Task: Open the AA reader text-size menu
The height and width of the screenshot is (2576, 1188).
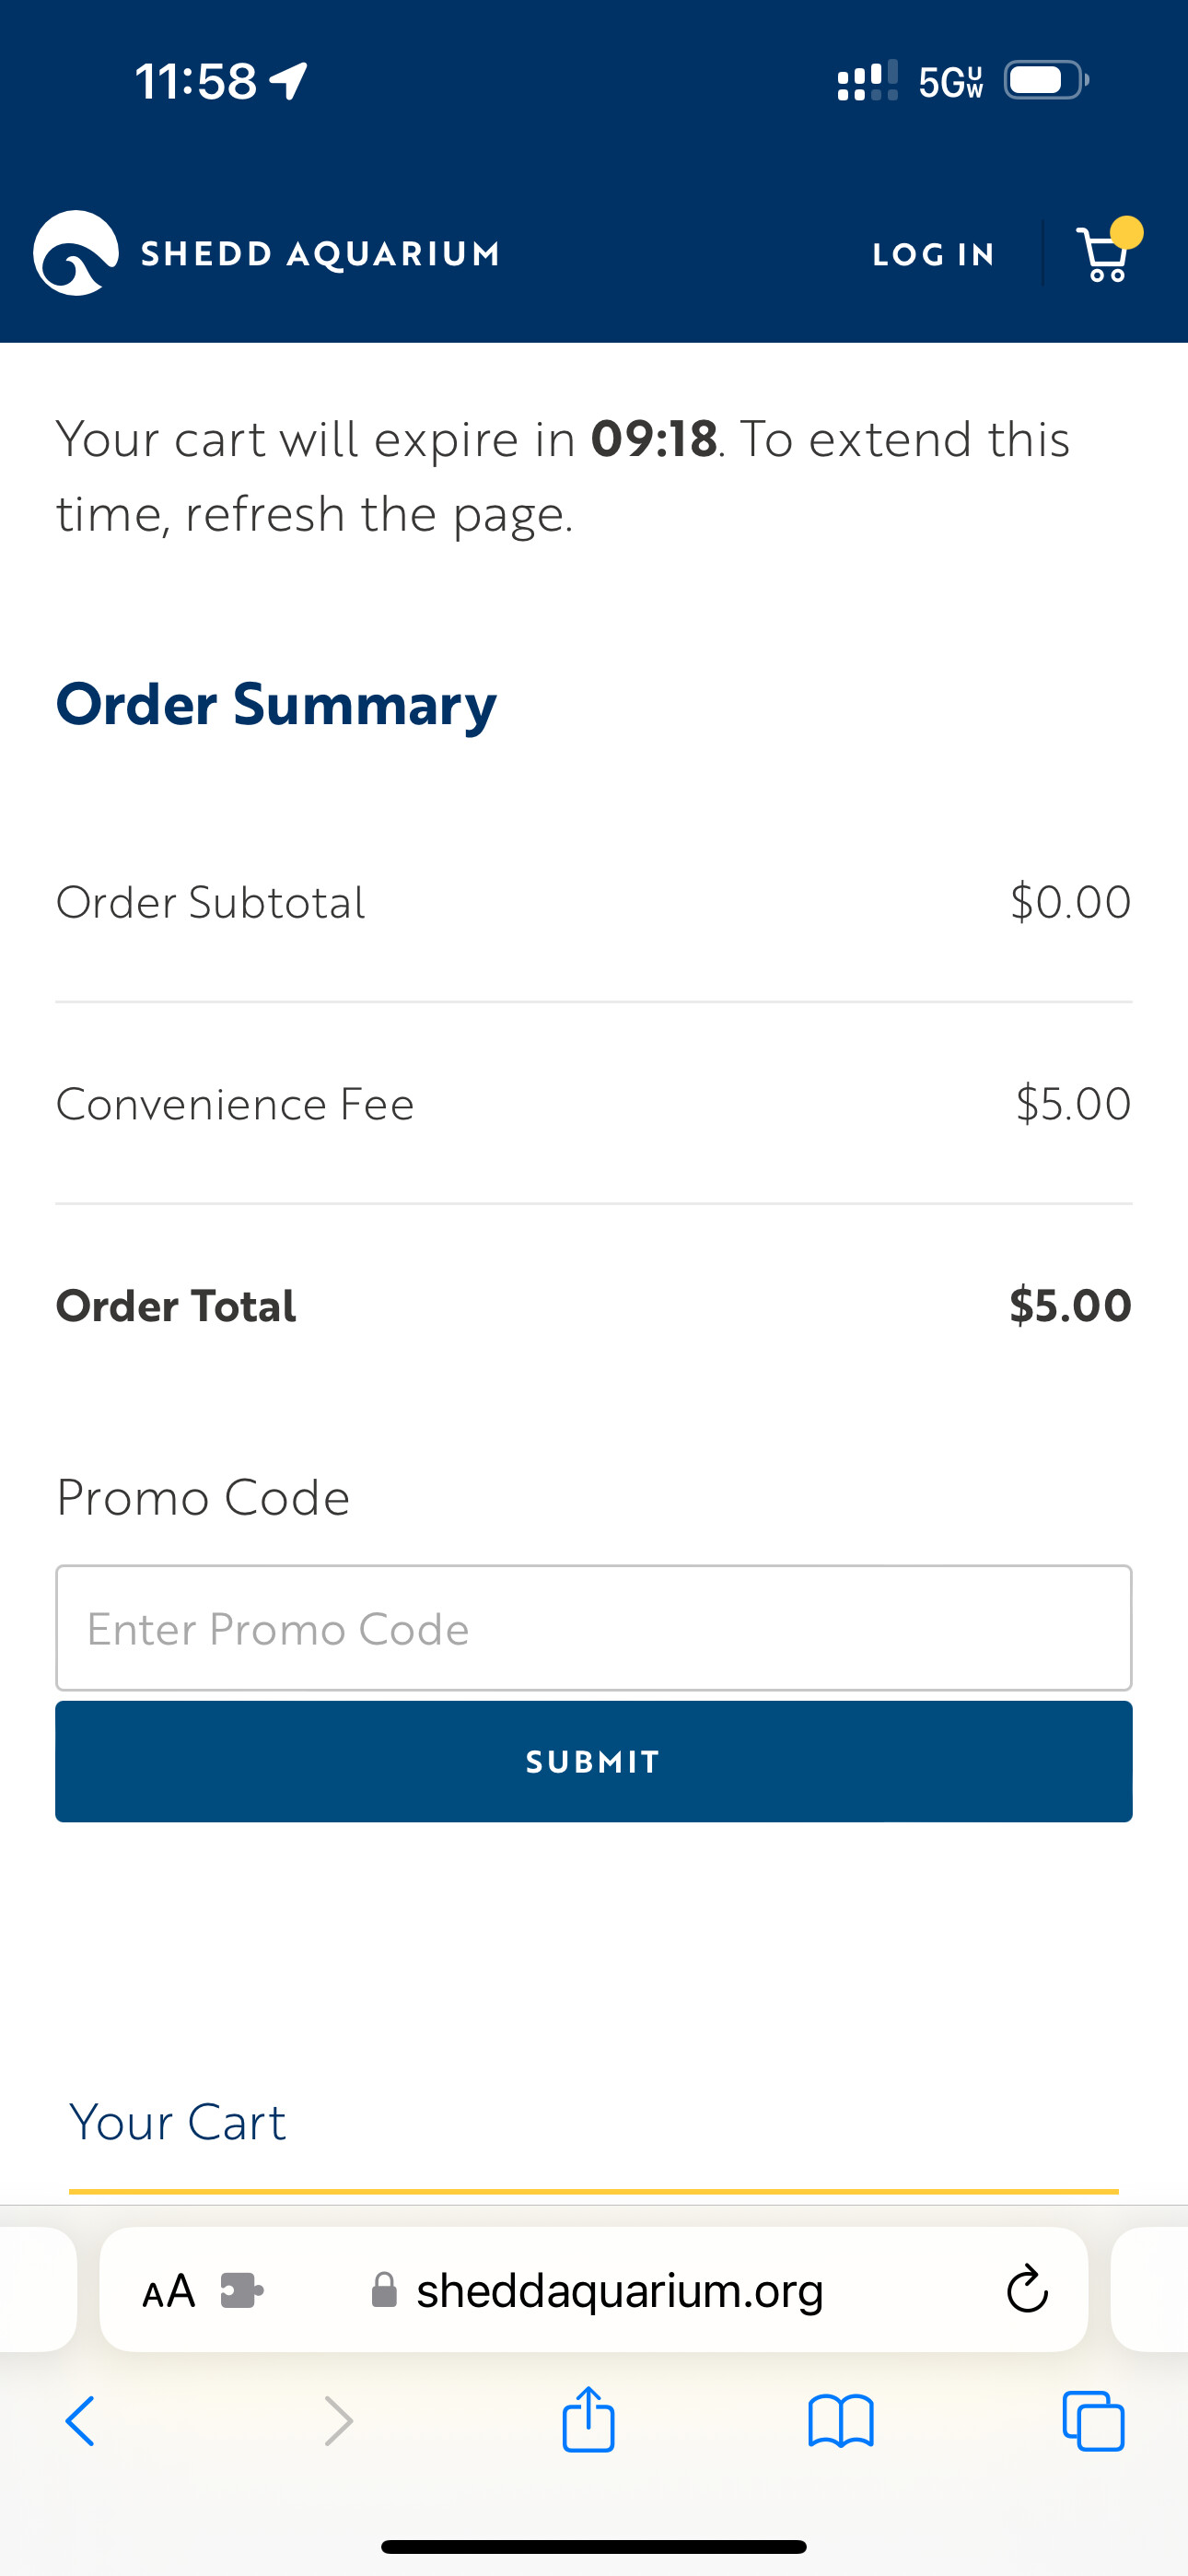Action: coord(168,2290)
